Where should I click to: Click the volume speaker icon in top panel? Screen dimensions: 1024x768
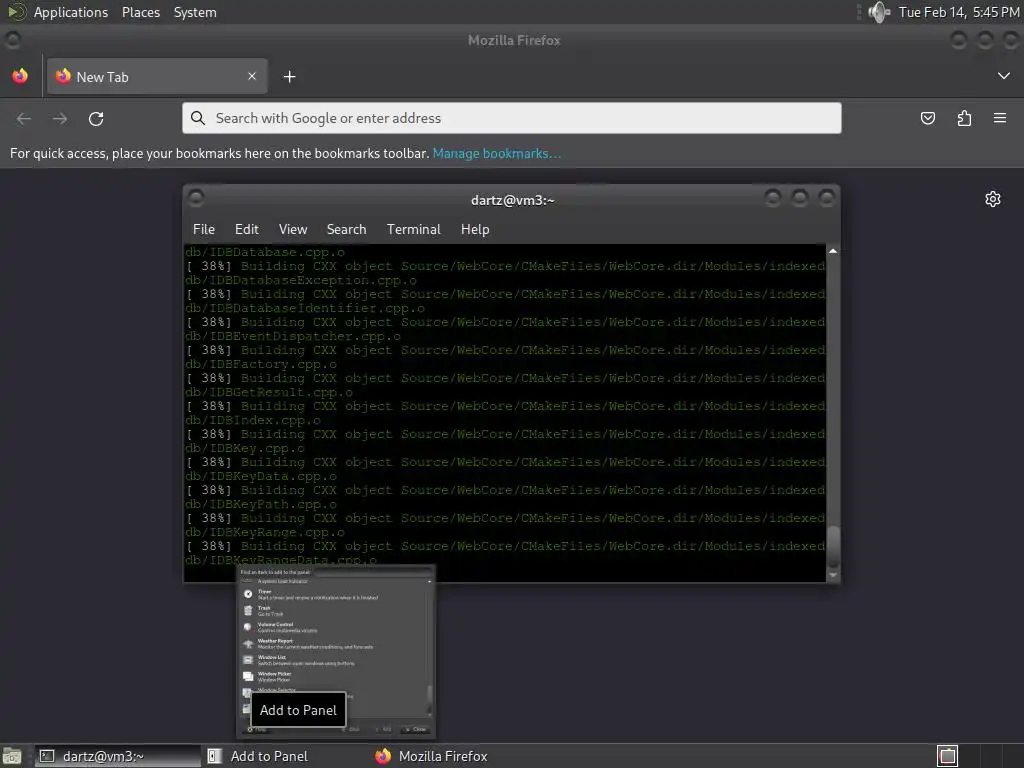tap(879, 12)
